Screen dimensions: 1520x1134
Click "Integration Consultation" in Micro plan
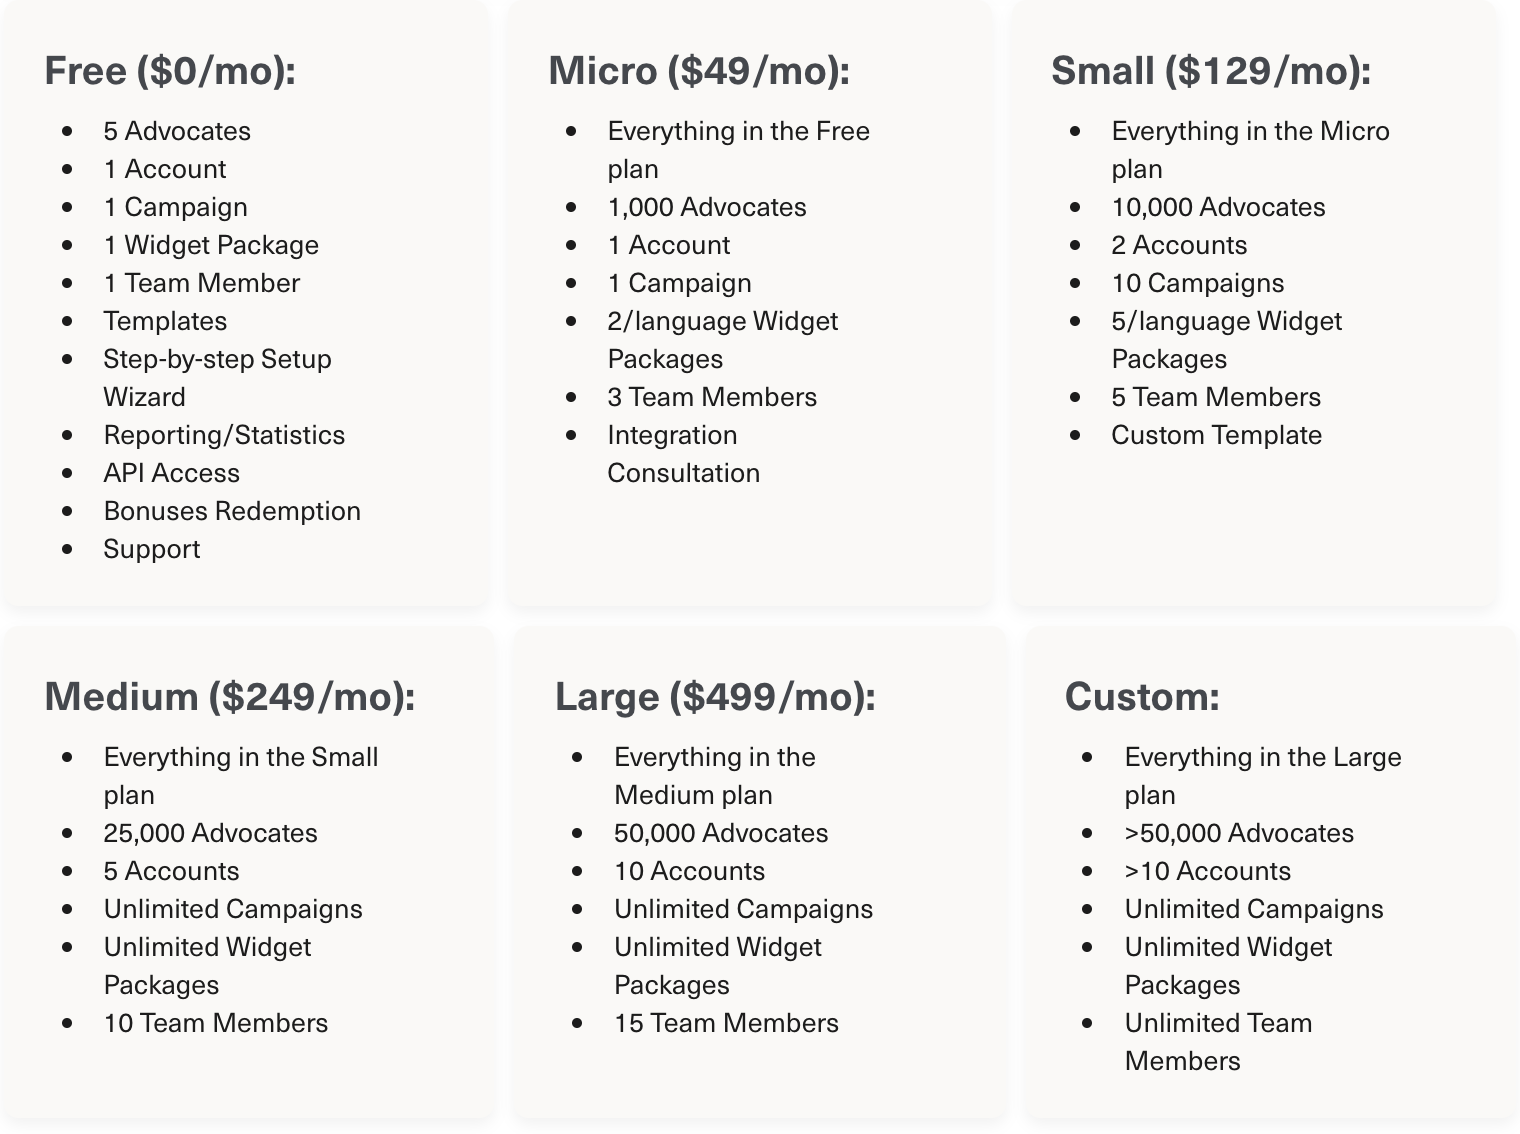tap(683, 454)
